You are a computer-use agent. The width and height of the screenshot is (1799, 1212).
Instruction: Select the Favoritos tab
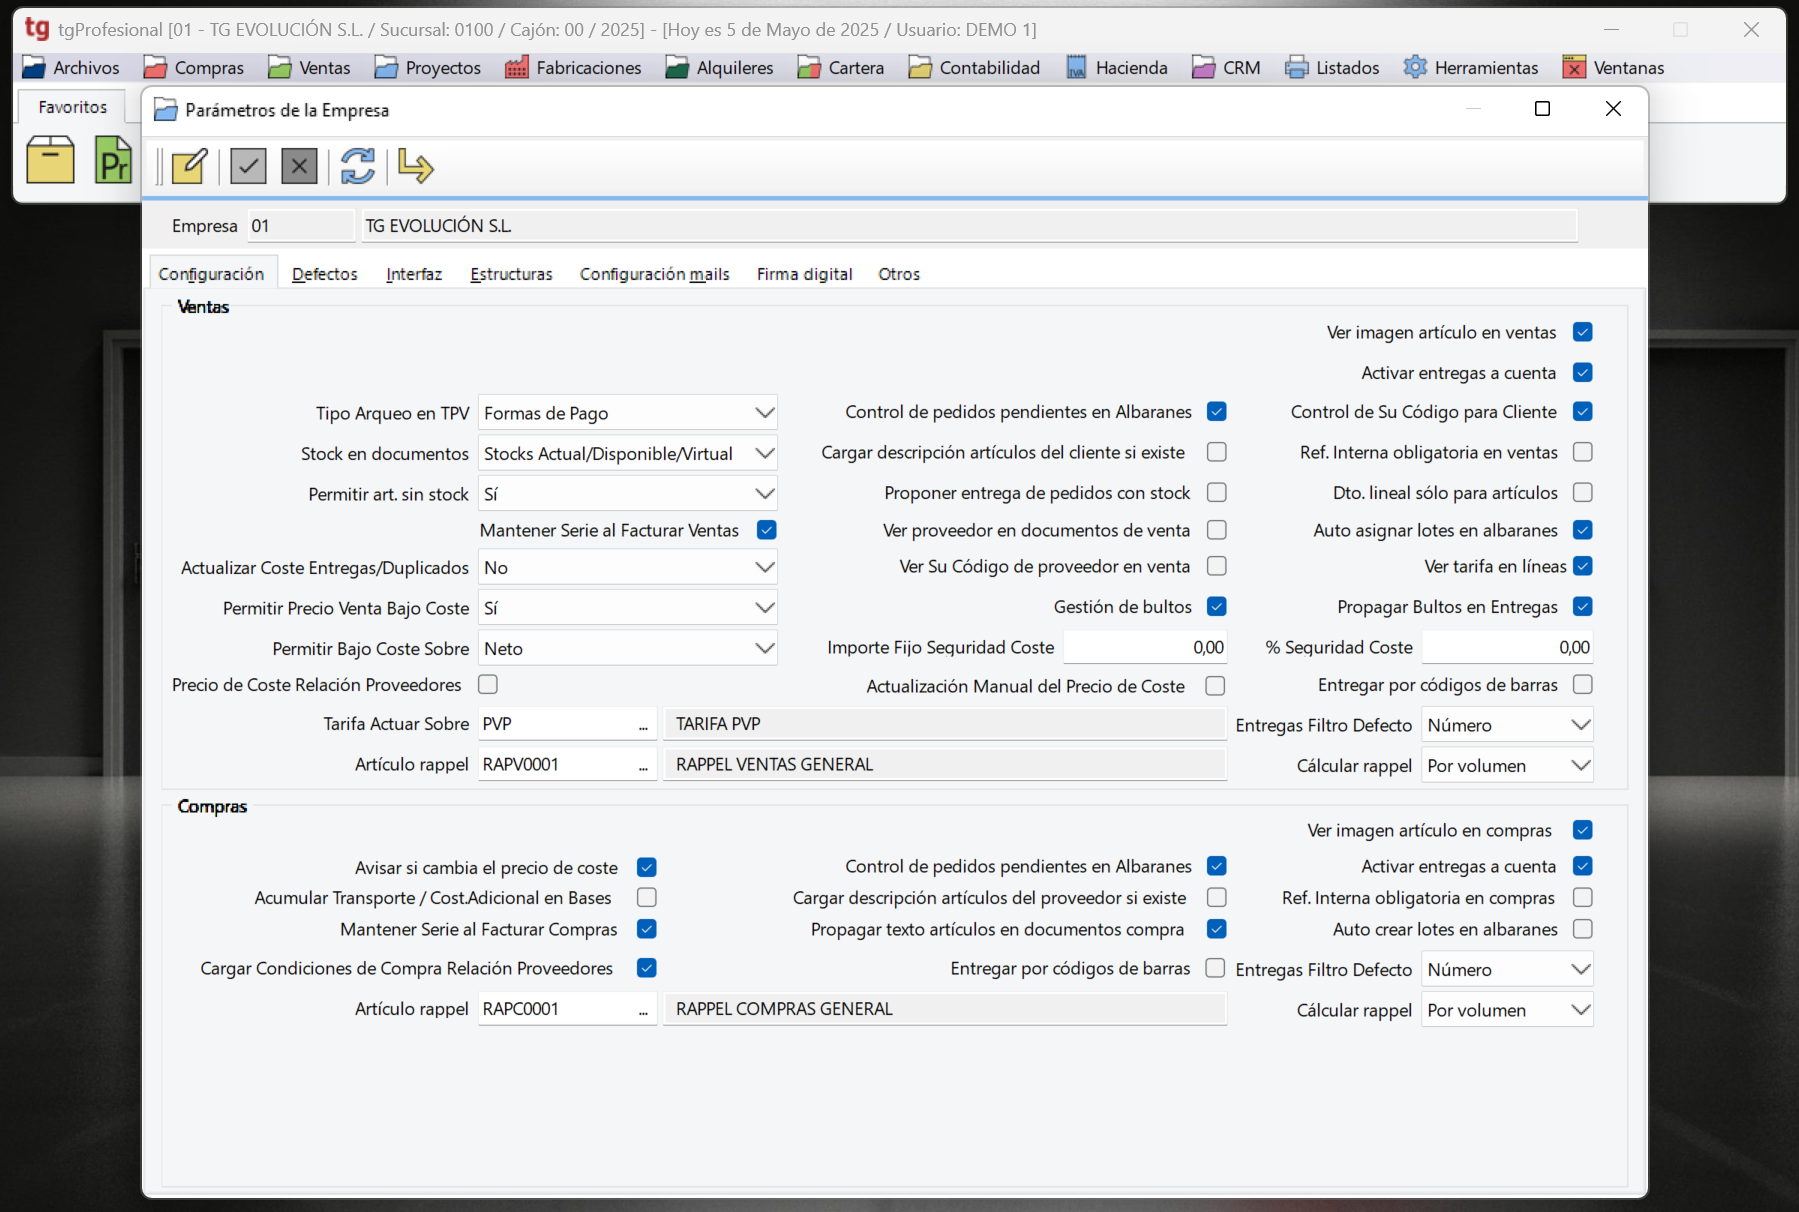(x=72, y=107)
